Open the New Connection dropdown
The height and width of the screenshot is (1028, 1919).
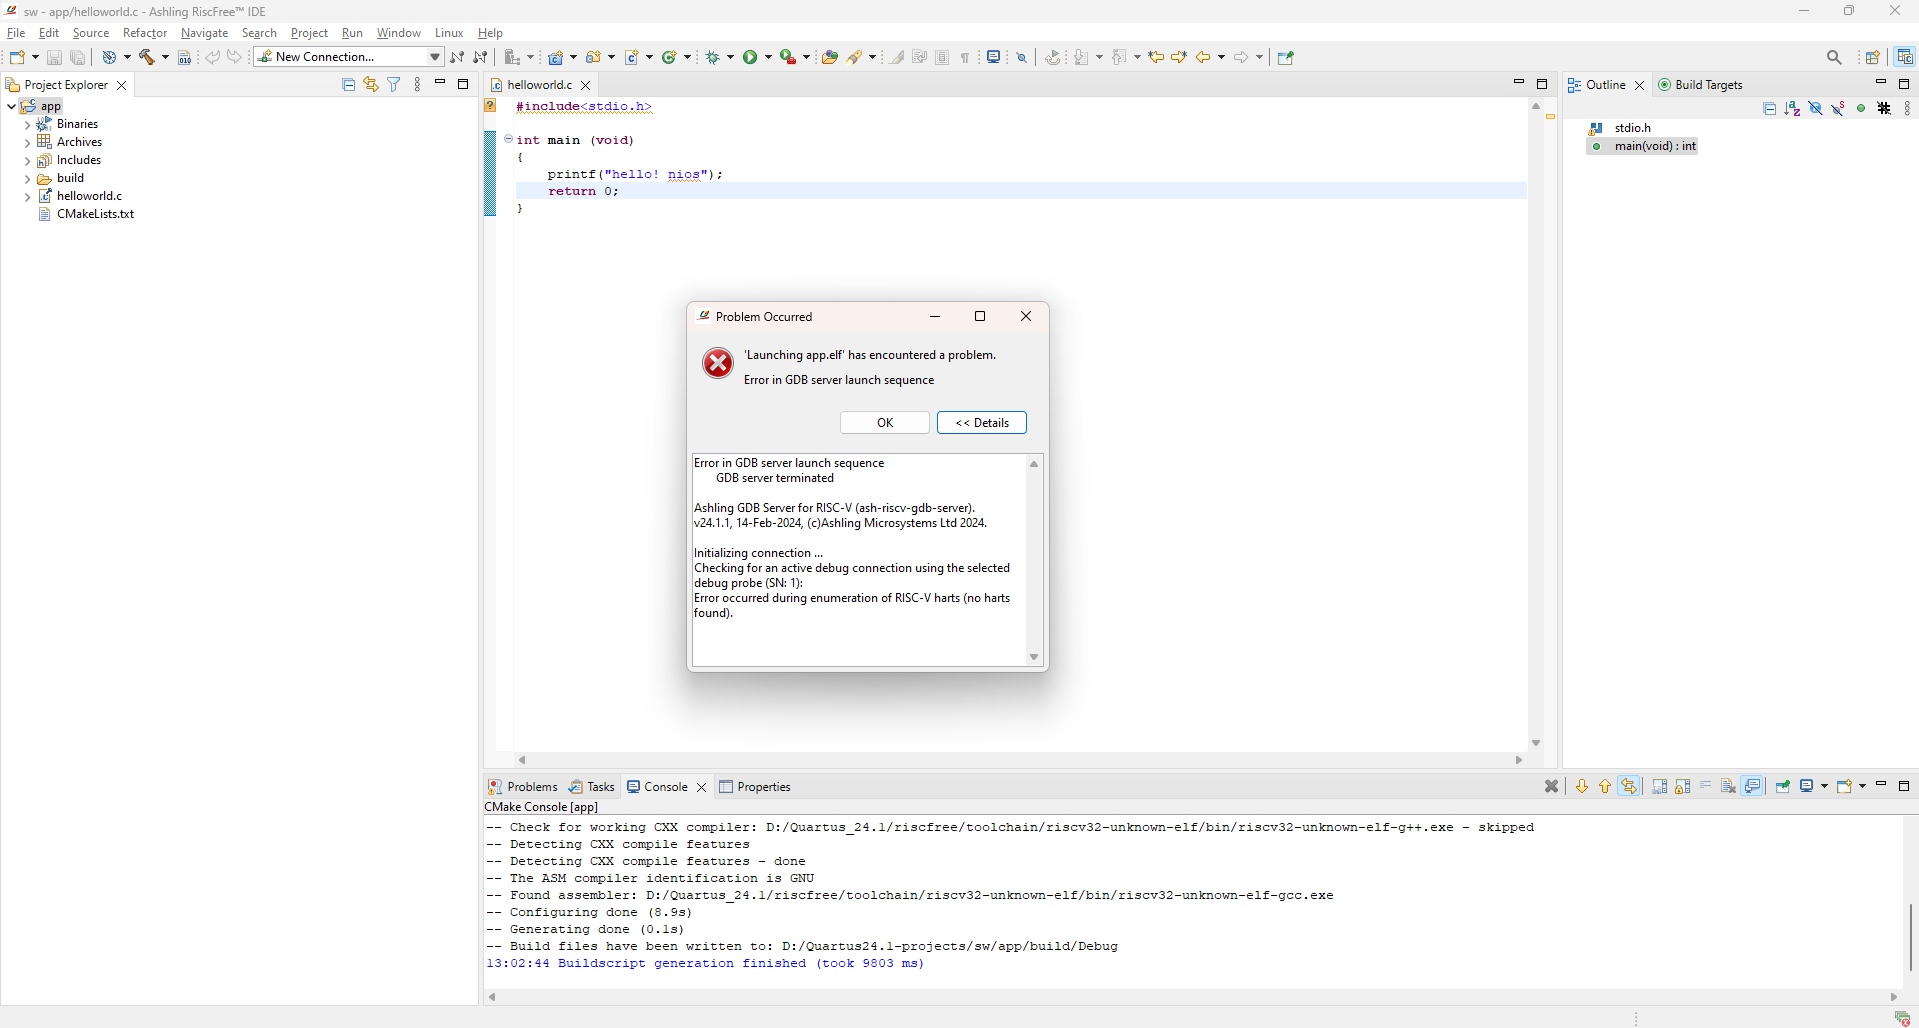(435, 57)
